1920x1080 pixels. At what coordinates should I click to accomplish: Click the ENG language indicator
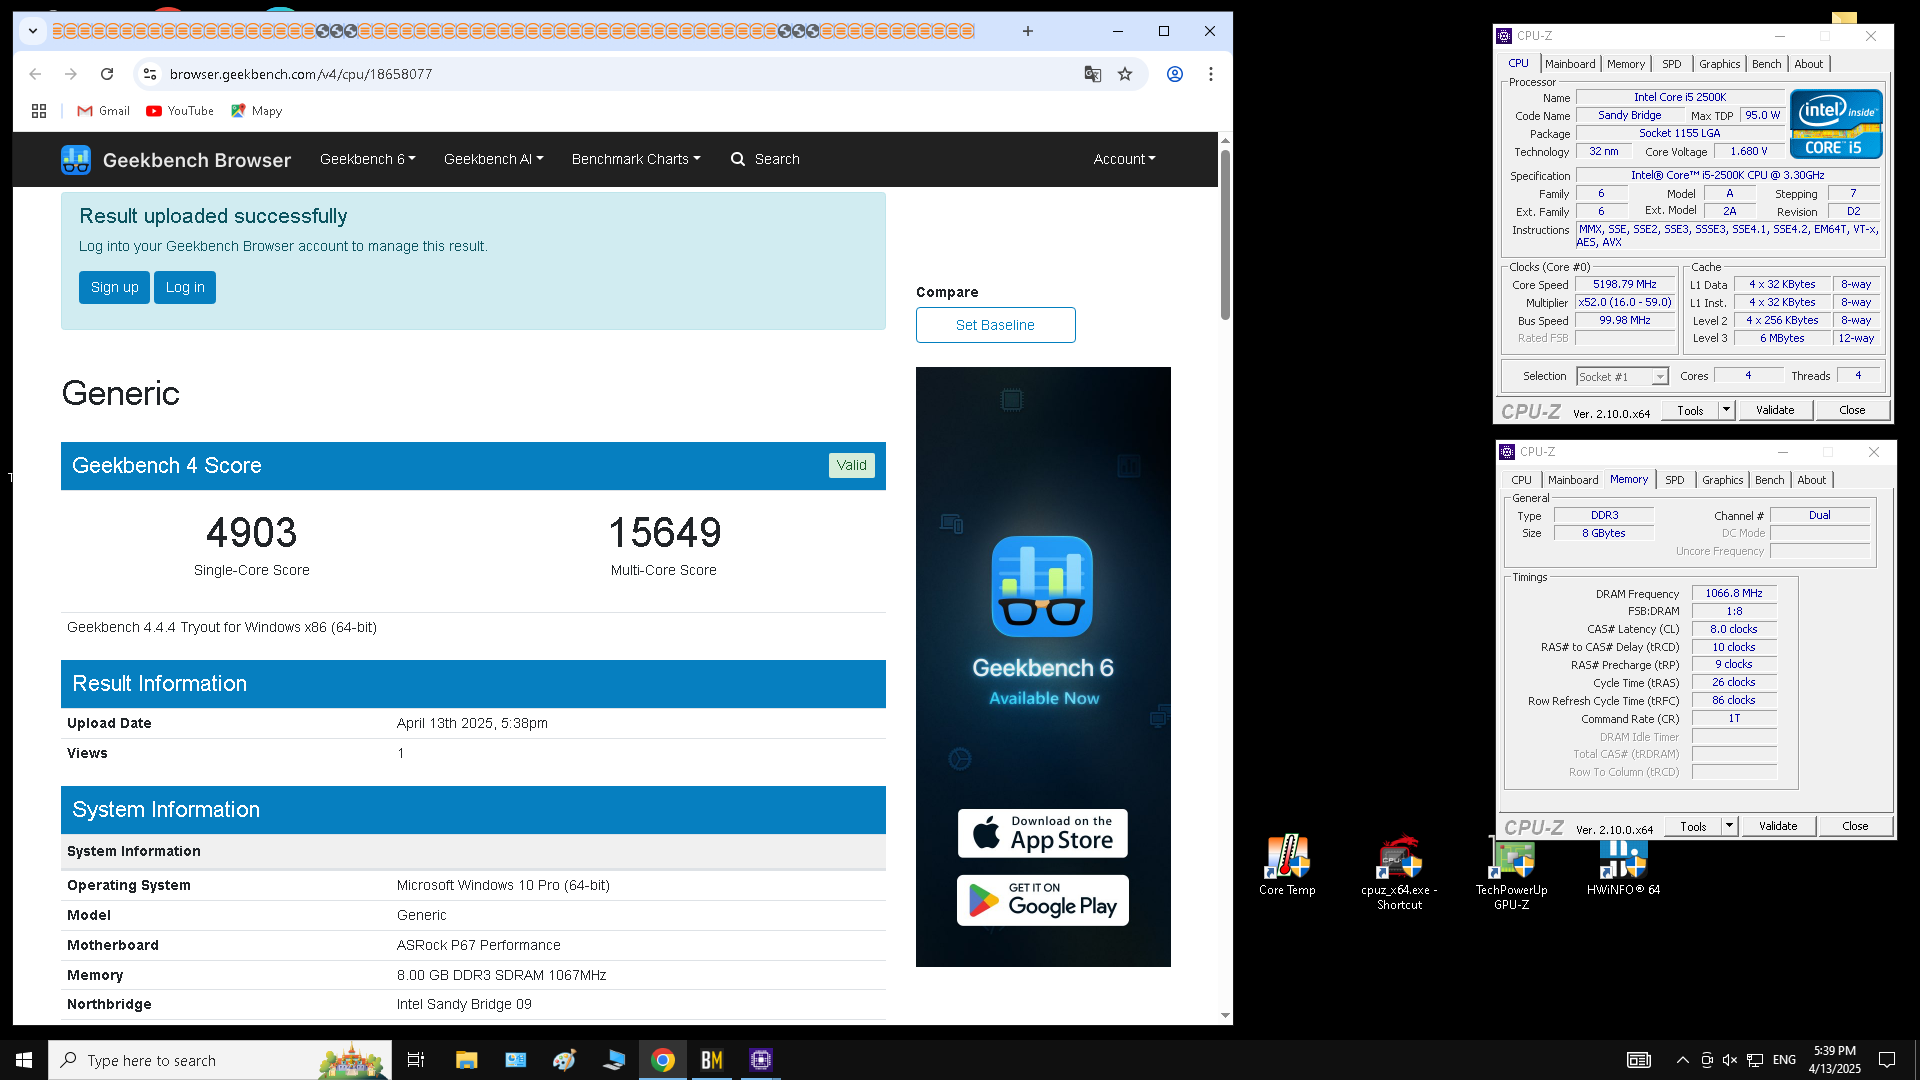click(x=1784, y=1060)
